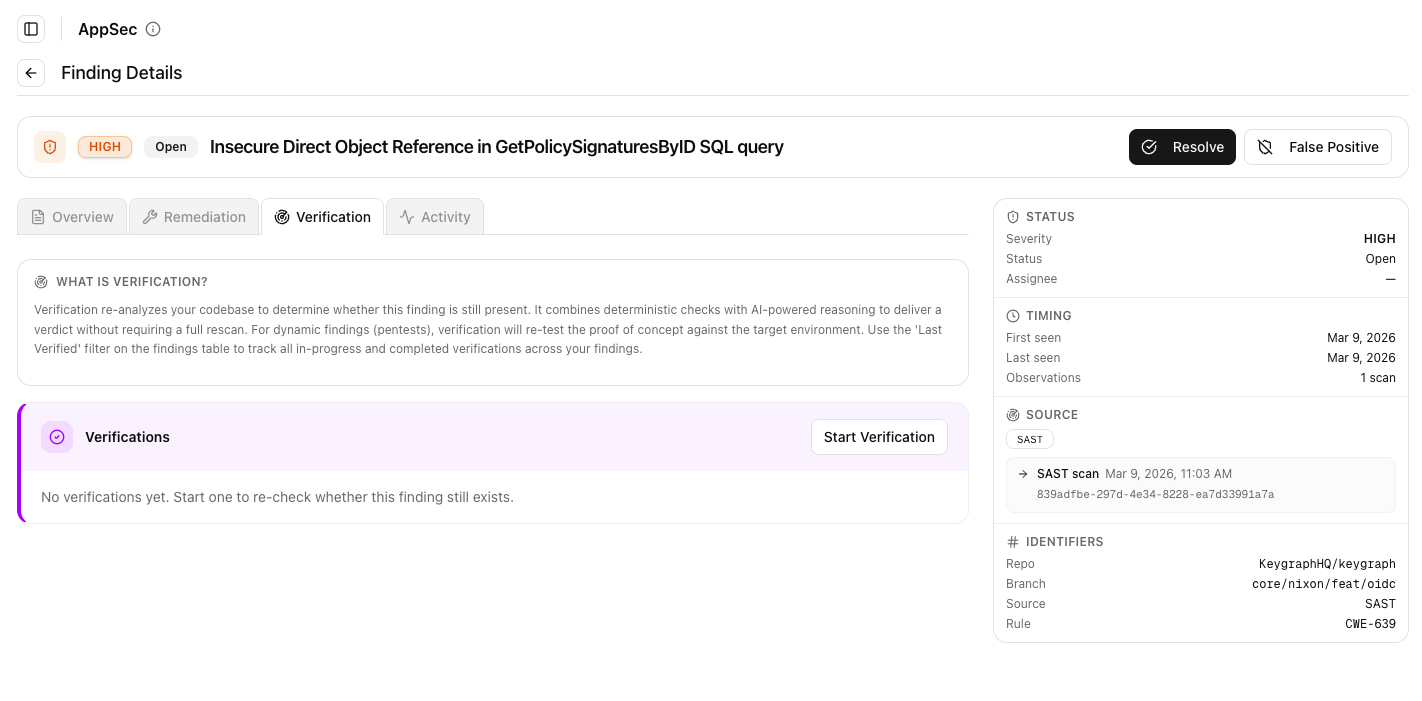Mark the finding as Resolve
The width and height of the screenshot is (1422, 701).
click(1182, 147)
